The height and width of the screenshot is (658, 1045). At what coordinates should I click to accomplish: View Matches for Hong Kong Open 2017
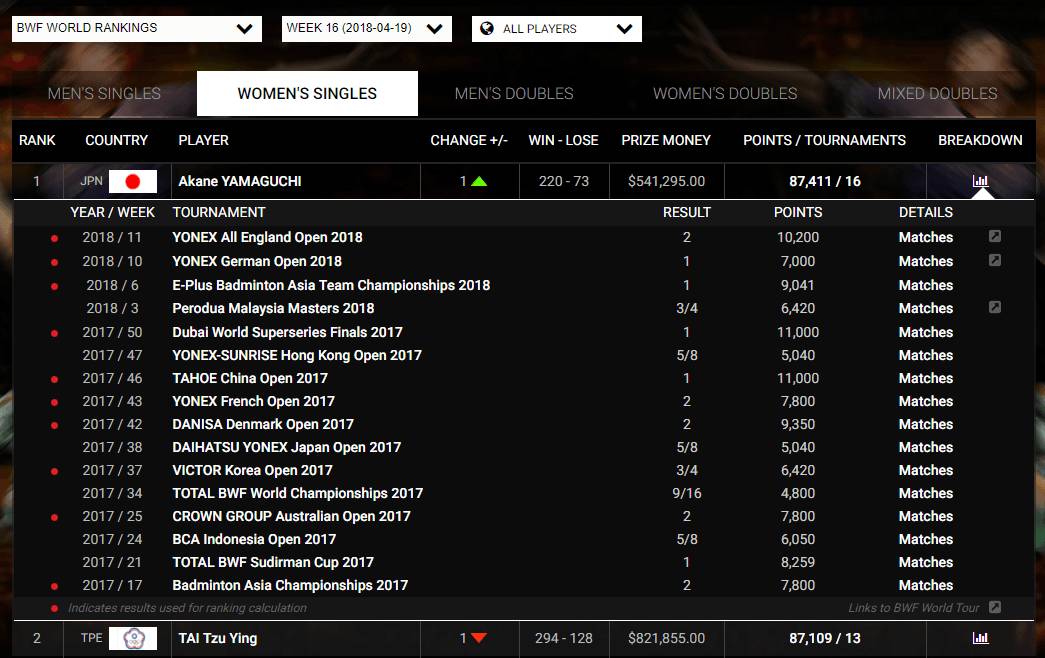click(926, 355)
